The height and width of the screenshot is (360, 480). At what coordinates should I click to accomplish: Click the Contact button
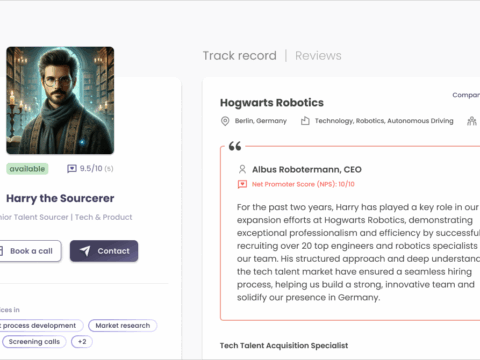(104, 251)
